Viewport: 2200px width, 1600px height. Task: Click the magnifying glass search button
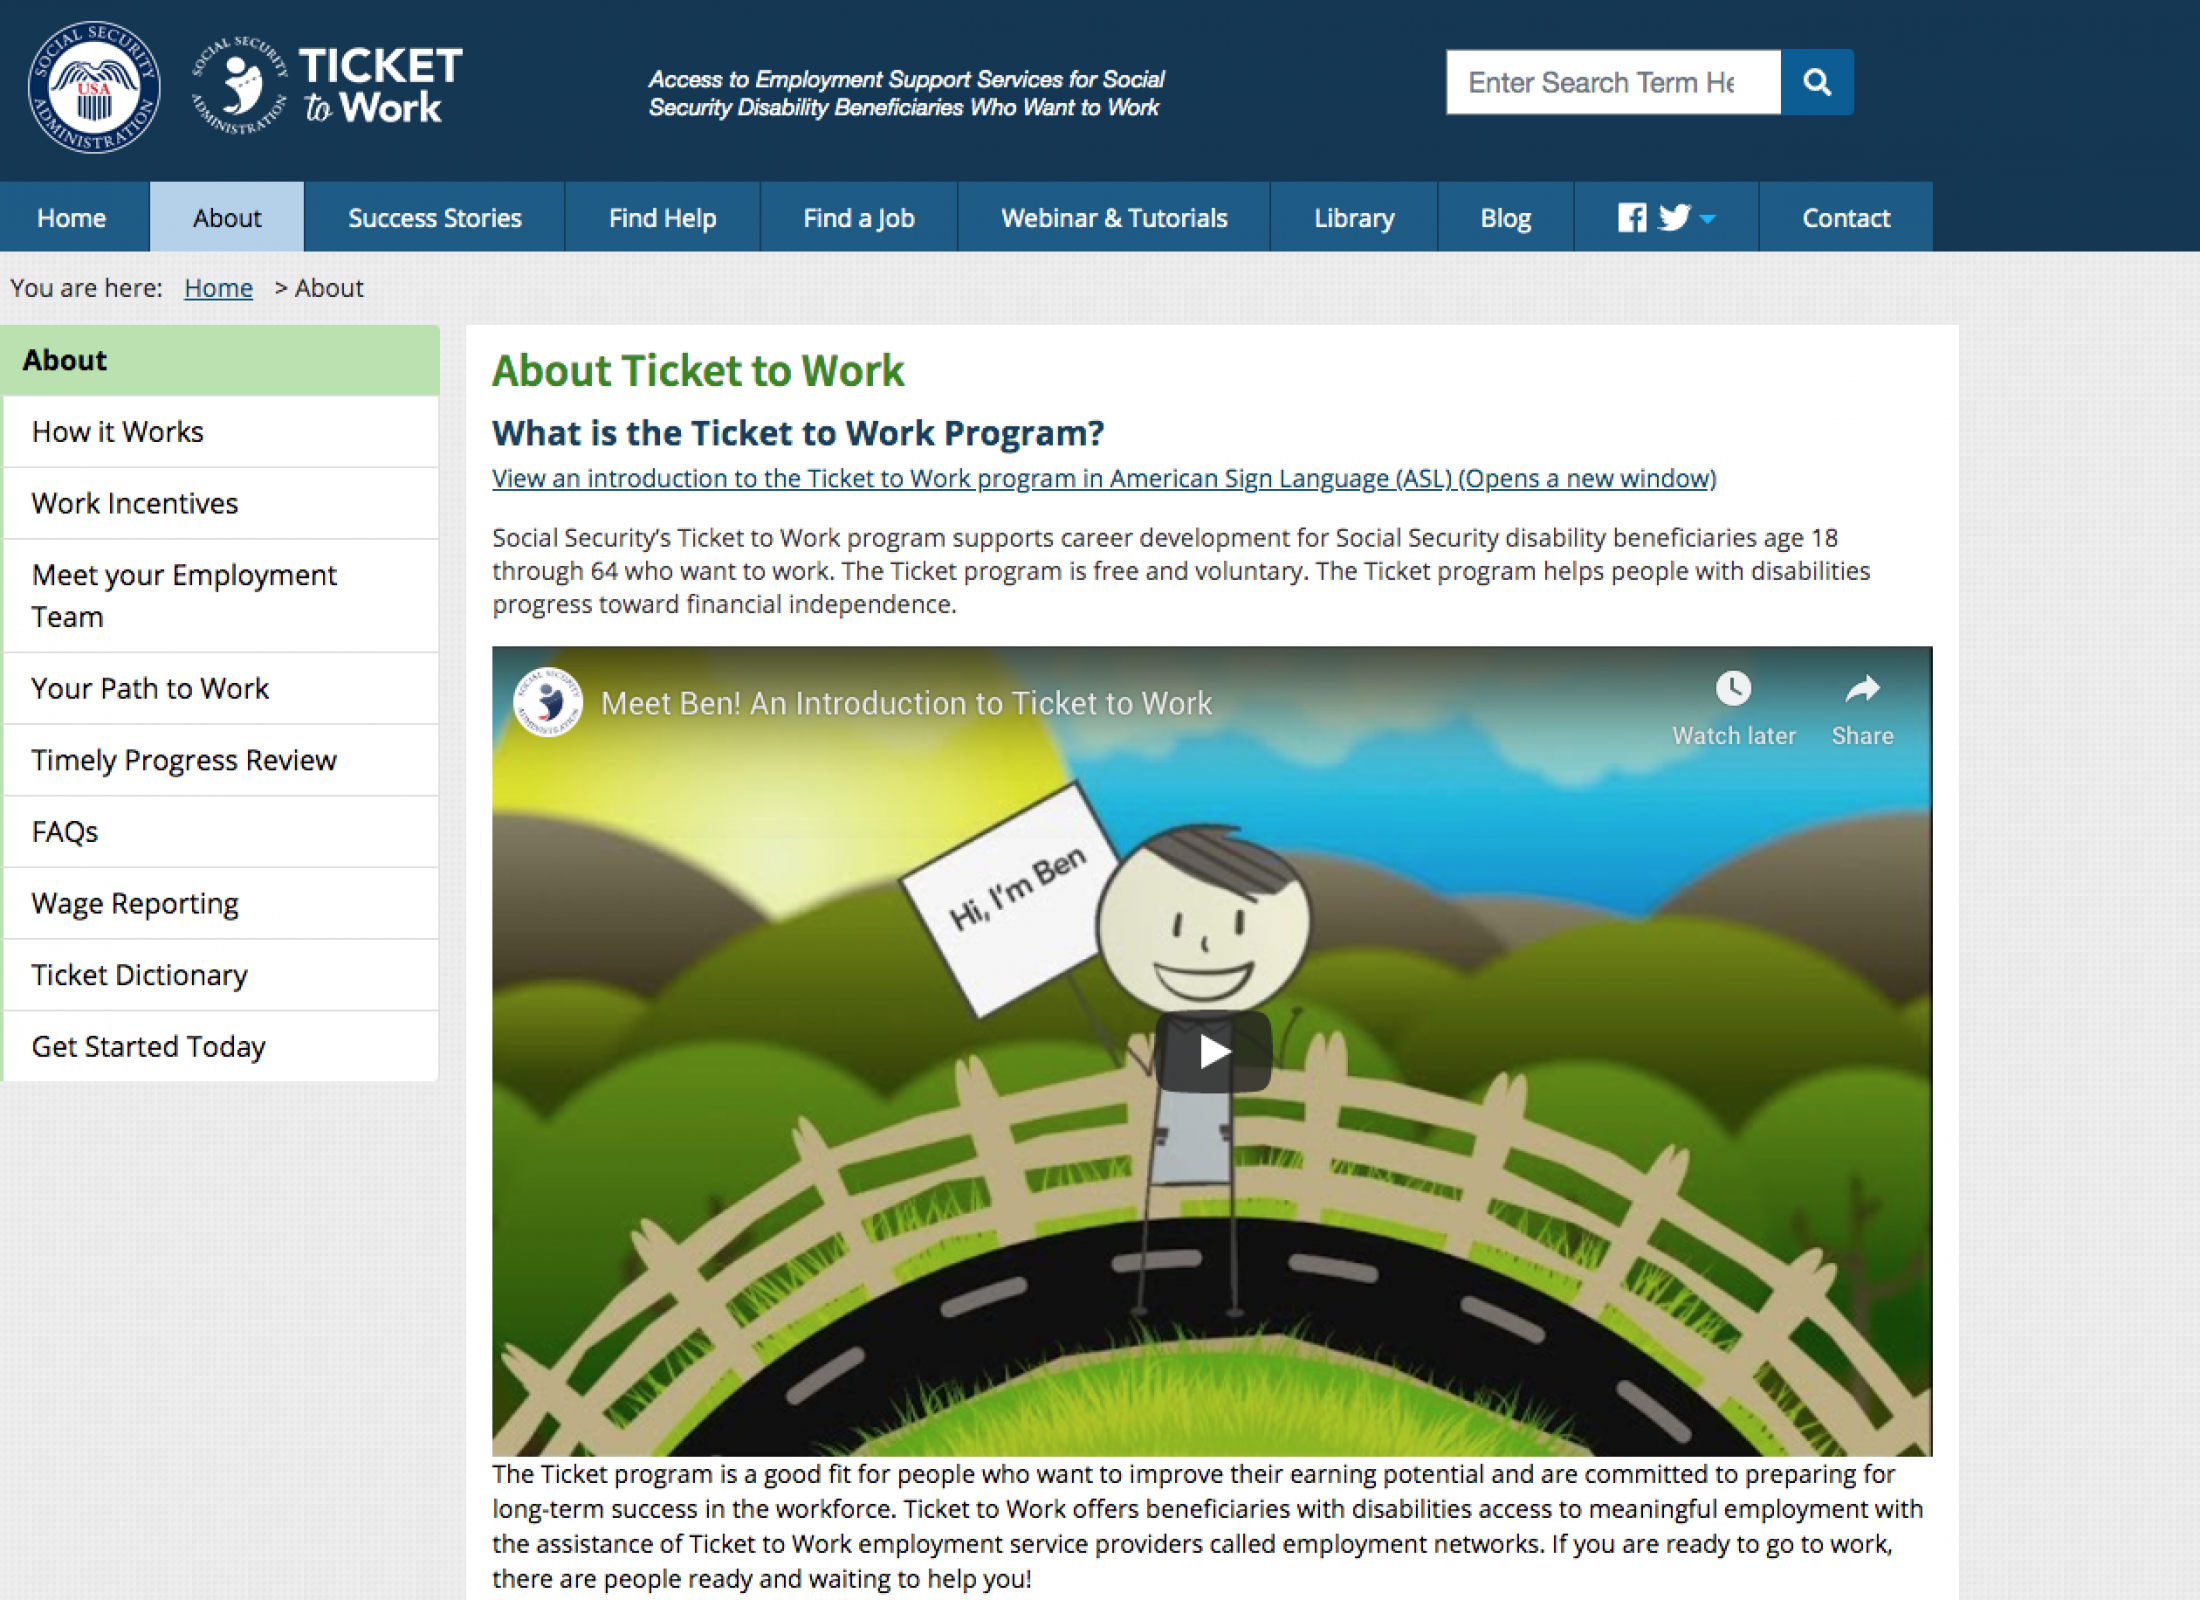click(1816, 82)
